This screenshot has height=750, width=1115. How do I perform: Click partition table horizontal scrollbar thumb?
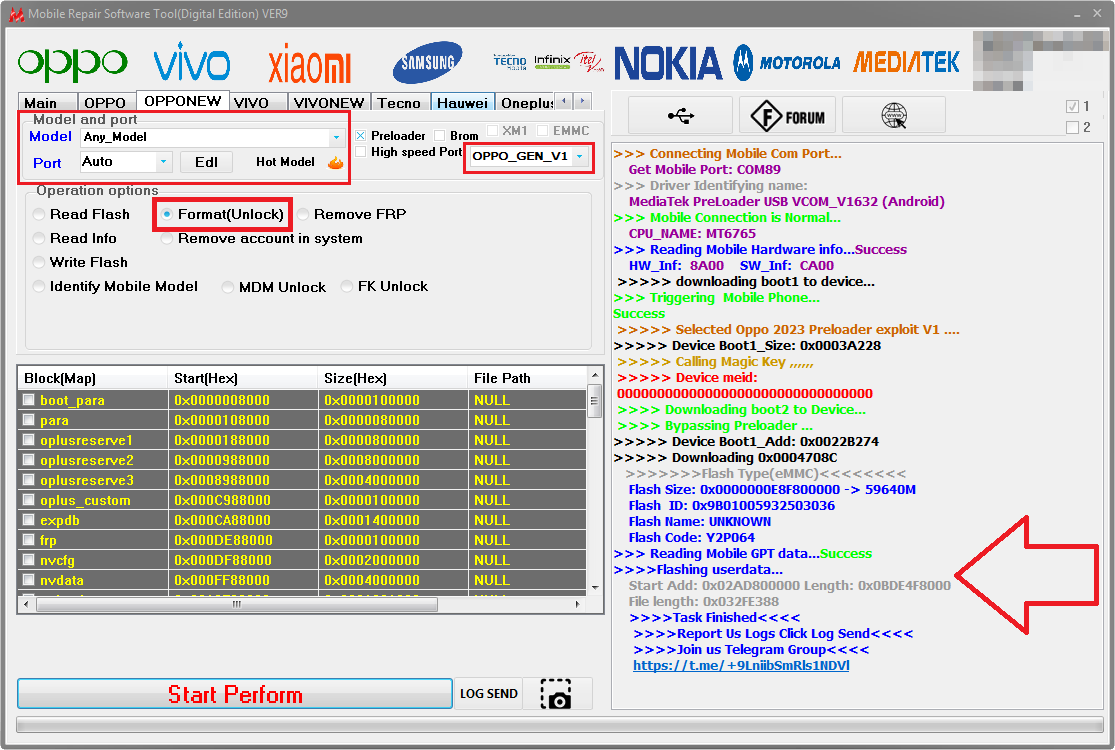tap(237, 604)
